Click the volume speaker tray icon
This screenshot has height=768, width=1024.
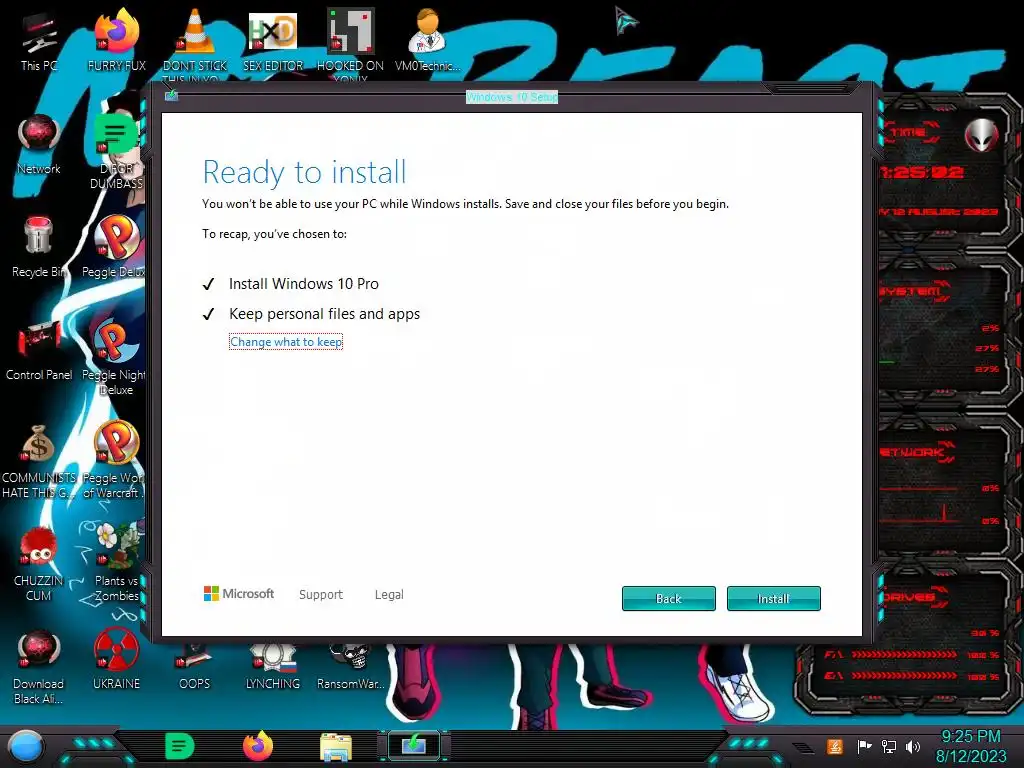click(x=913, y=746)
